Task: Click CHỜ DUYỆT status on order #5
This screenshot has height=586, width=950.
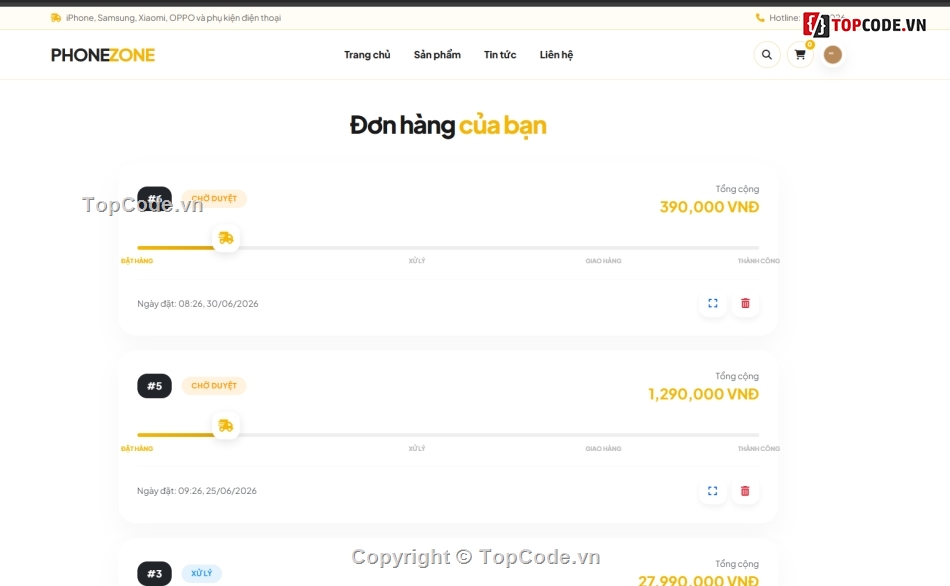Action: tap(214, 385)
